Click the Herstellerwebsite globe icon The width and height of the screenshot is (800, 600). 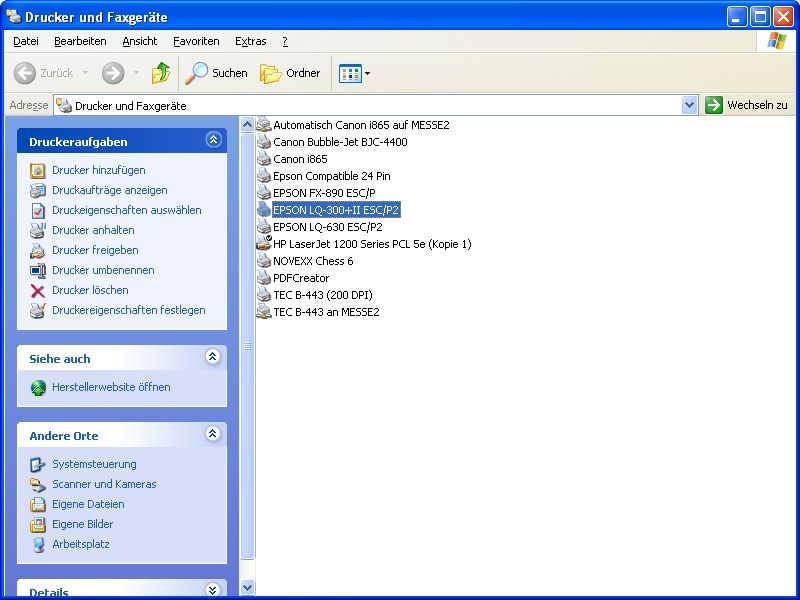coord(38,388)
